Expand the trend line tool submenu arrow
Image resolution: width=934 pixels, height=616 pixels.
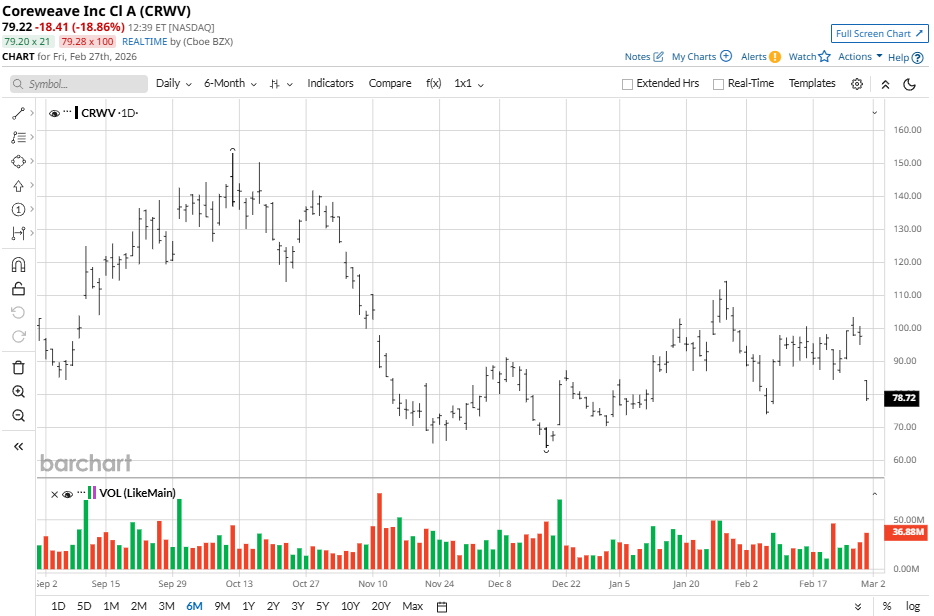point(32,113)
